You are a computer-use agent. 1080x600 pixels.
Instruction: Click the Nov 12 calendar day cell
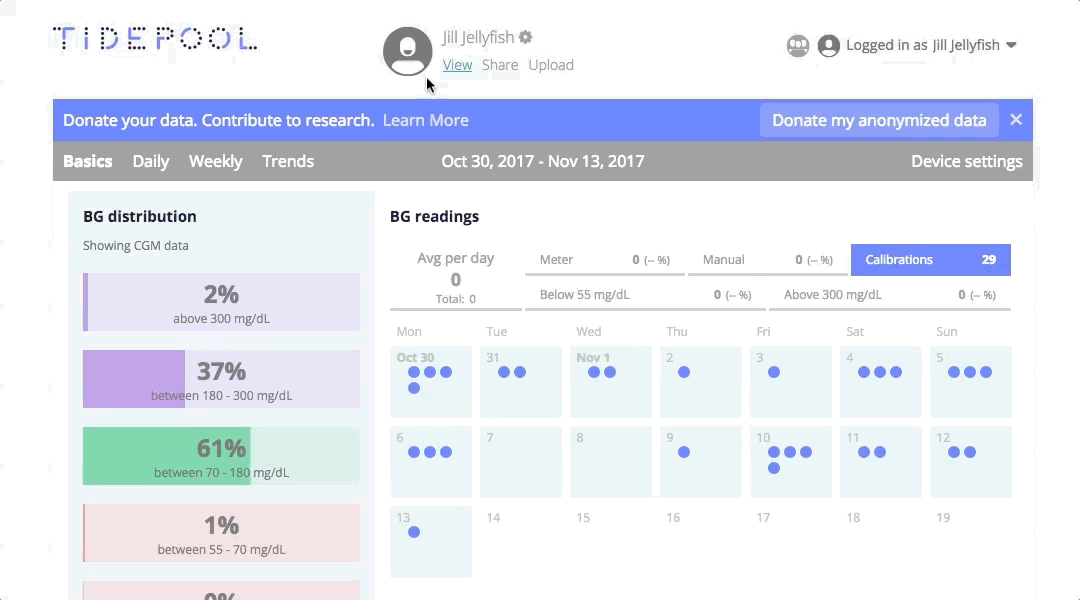tap(970, 462)
